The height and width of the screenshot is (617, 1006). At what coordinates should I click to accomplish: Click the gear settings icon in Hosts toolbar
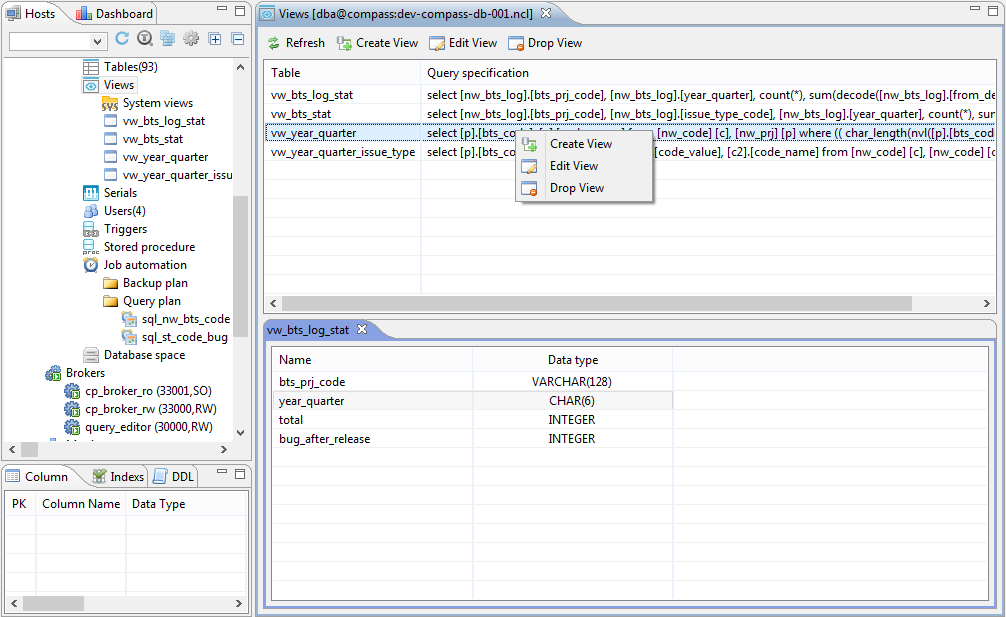(x=190, y=39)
